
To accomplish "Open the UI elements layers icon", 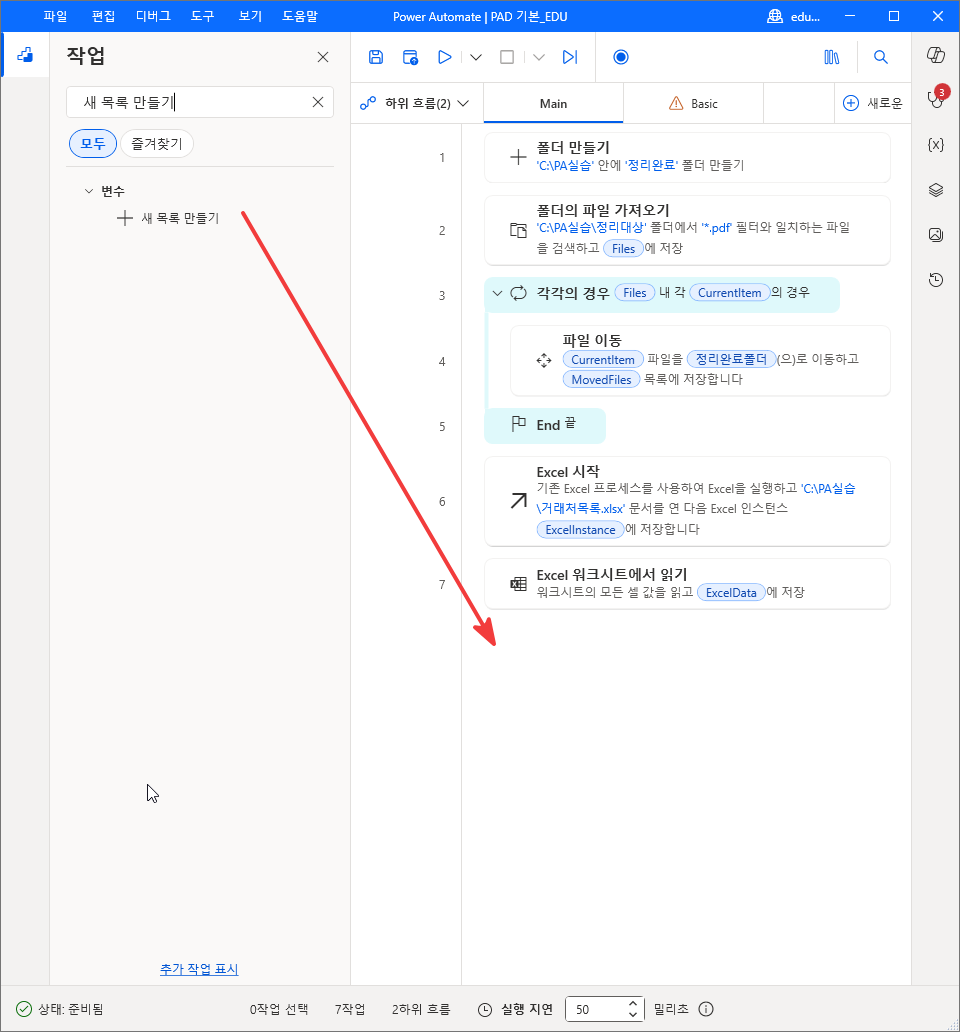I will pos(936,190).
